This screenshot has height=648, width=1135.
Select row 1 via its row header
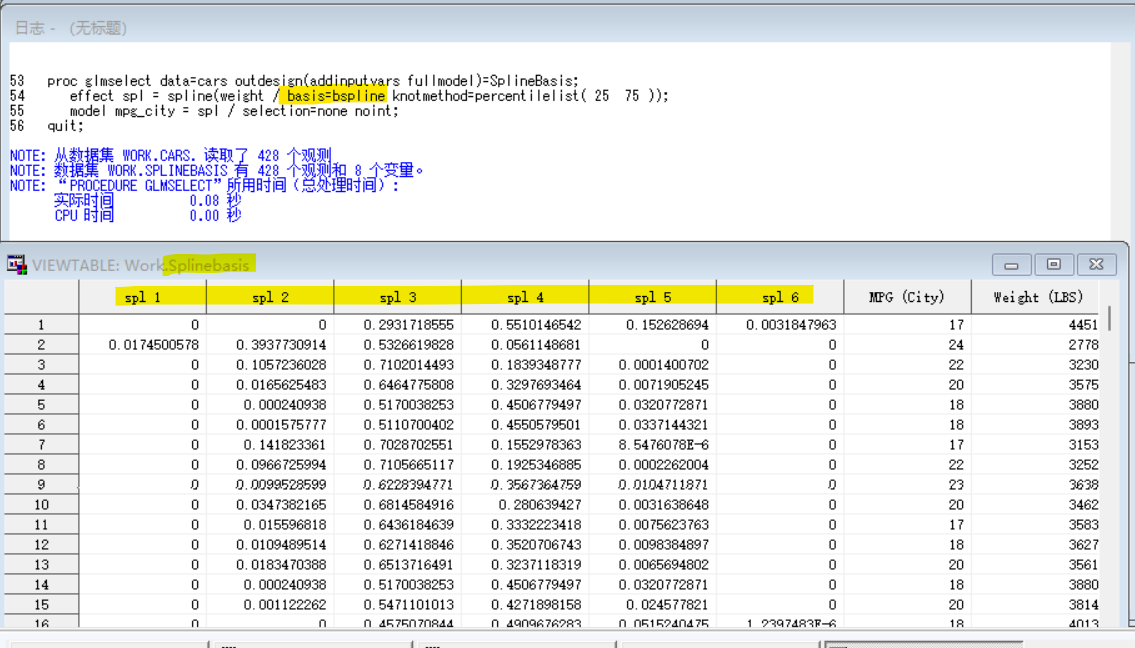[42, 325]
